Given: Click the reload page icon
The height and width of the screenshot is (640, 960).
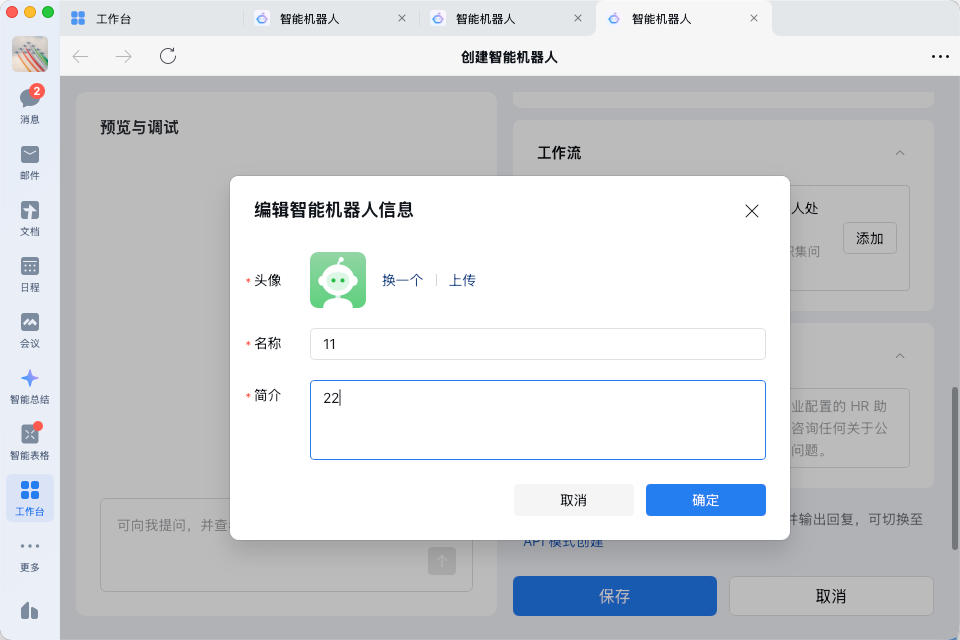Looking at the screenshot, I should tap(168, 56).
